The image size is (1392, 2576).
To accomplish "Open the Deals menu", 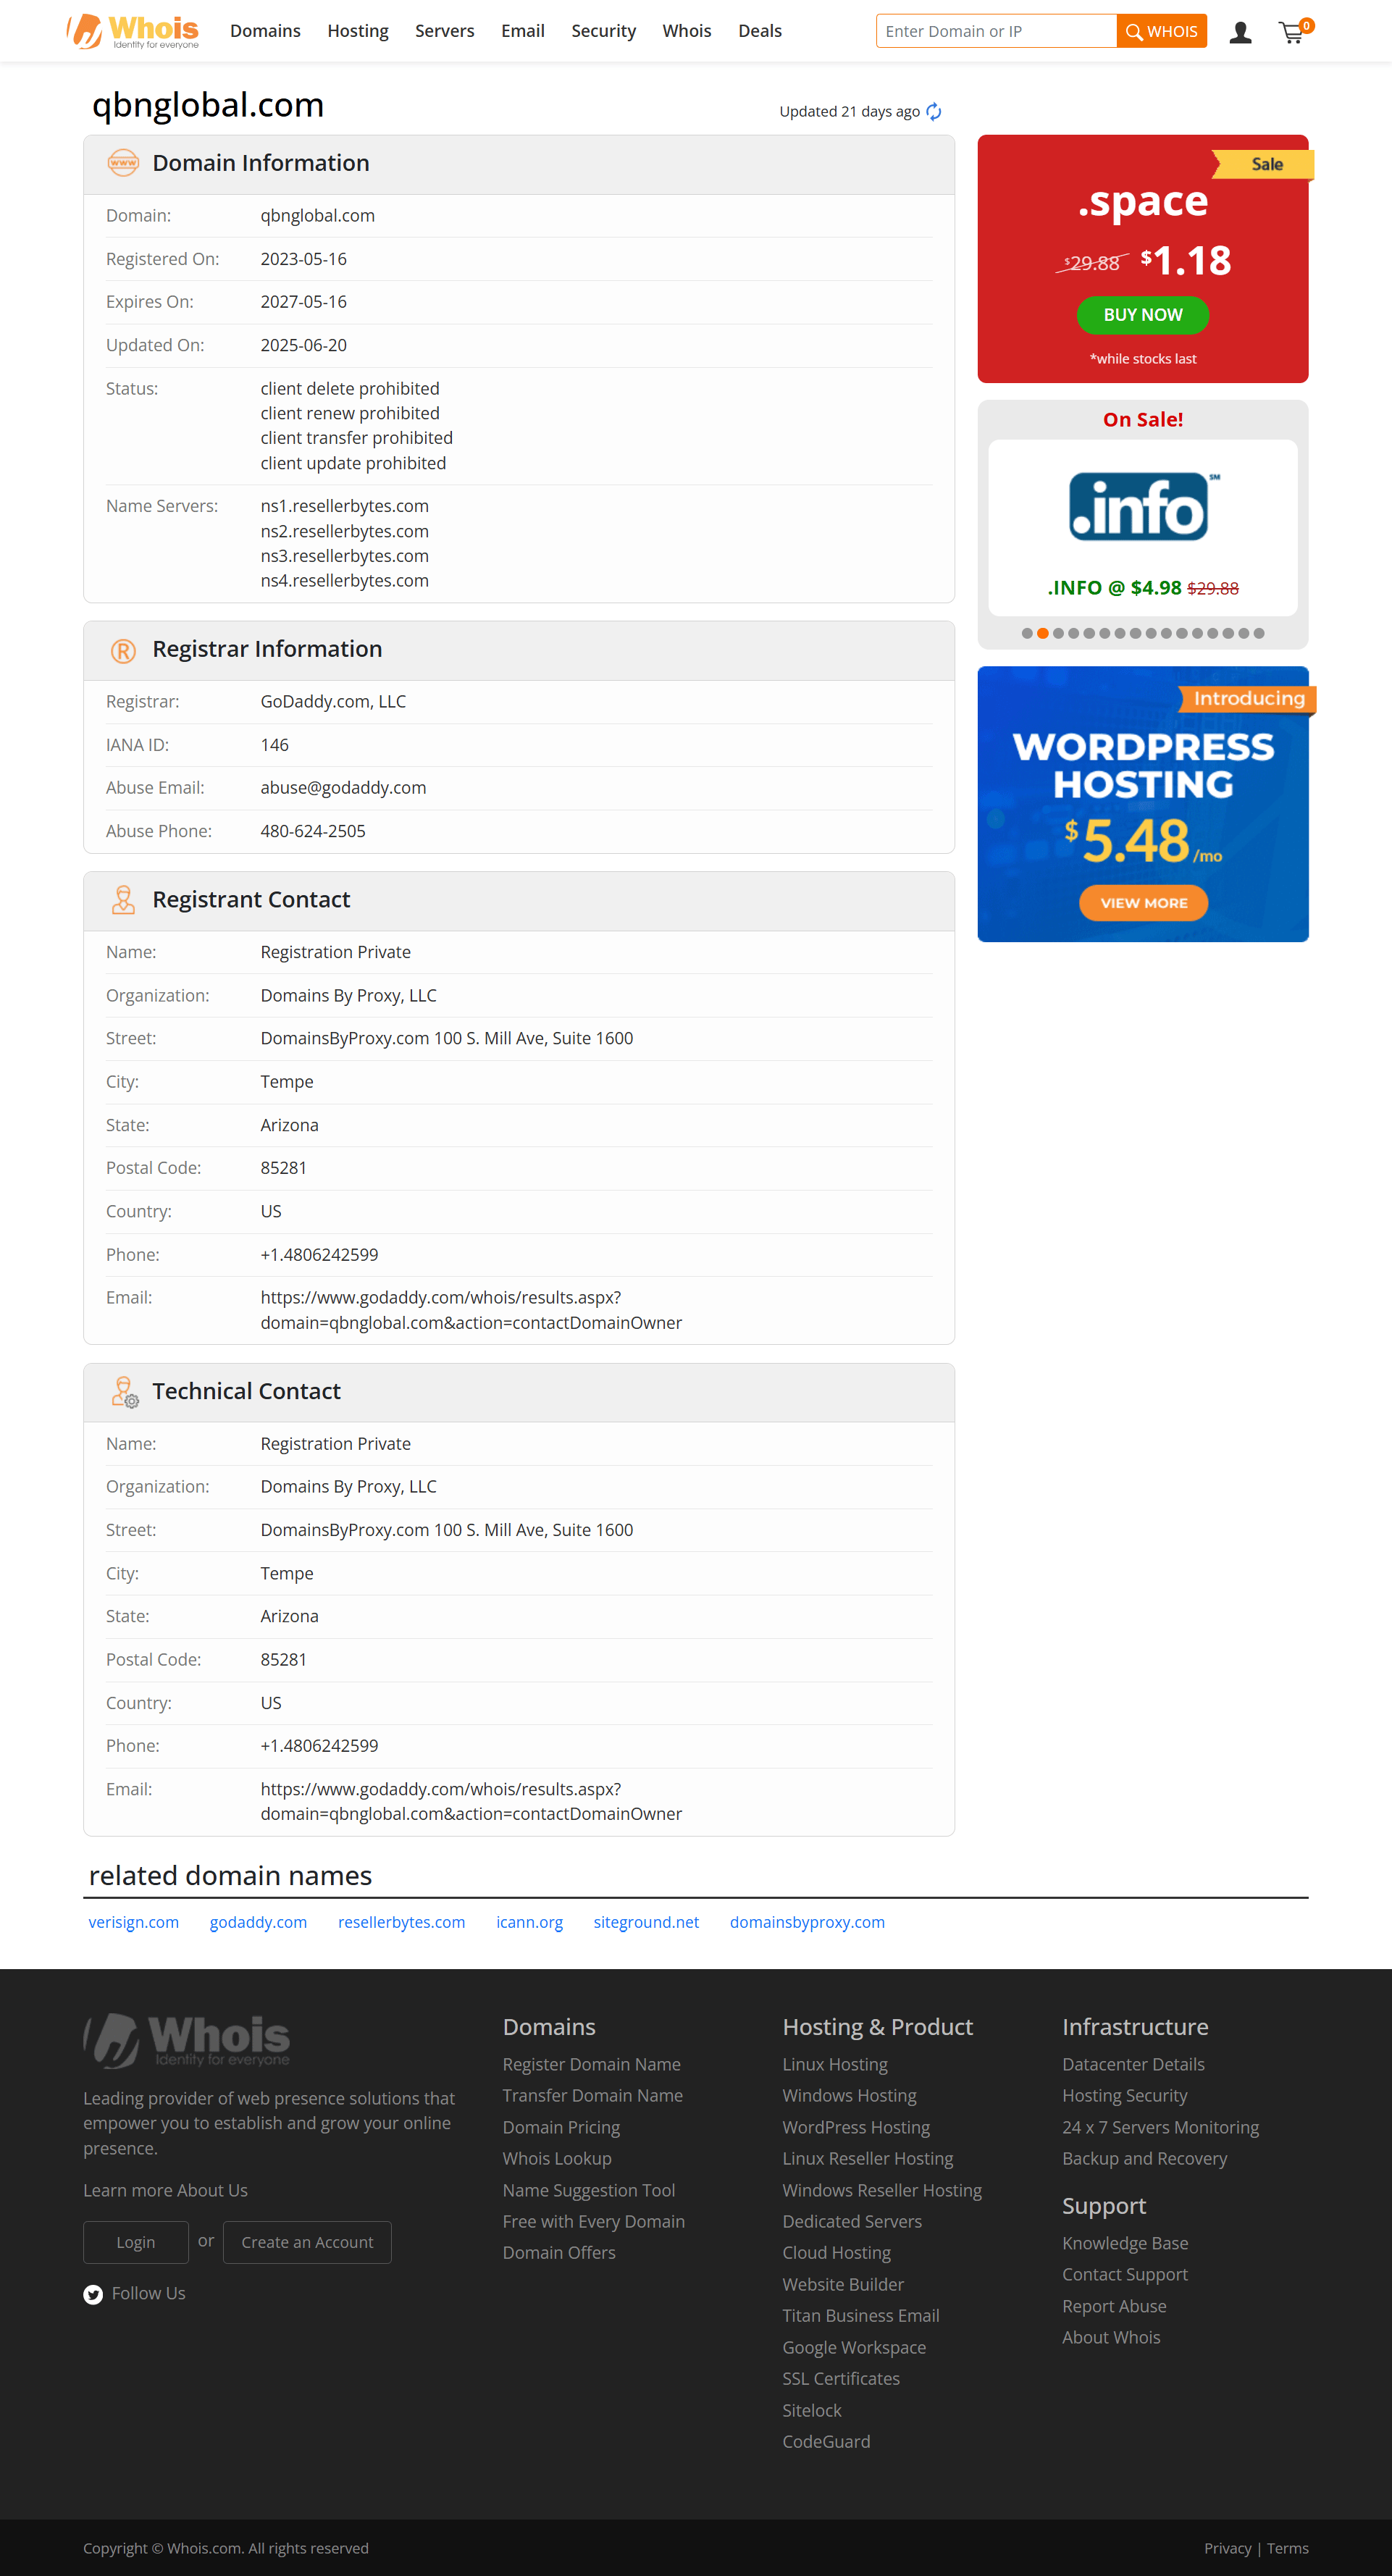I will coord(760,31).
